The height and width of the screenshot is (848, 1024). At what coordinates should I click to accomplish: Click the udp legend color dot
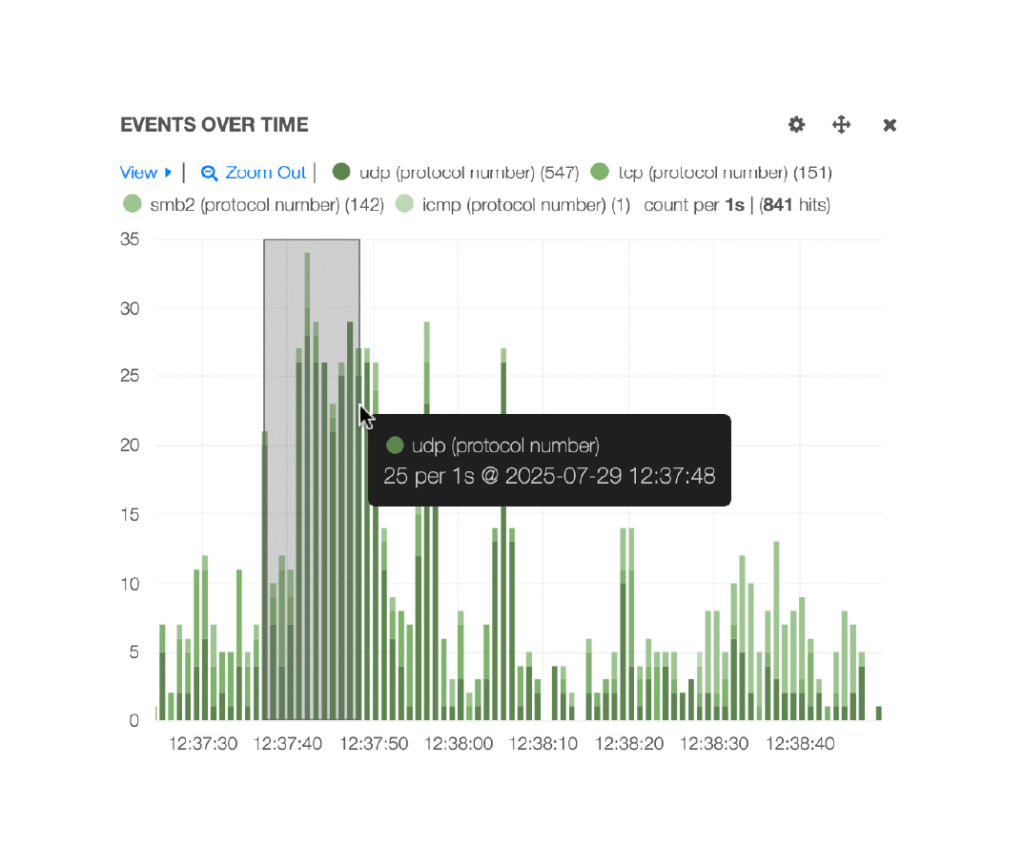(x=341, y=172)
